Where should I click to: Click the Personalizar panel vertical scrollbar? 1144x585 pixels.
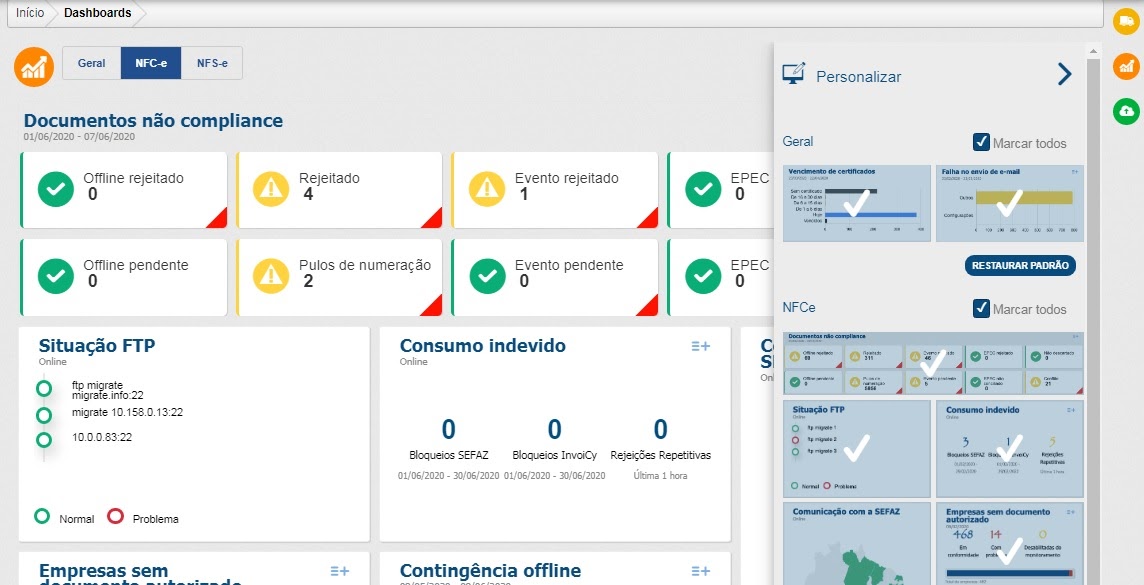point(1095,300)
